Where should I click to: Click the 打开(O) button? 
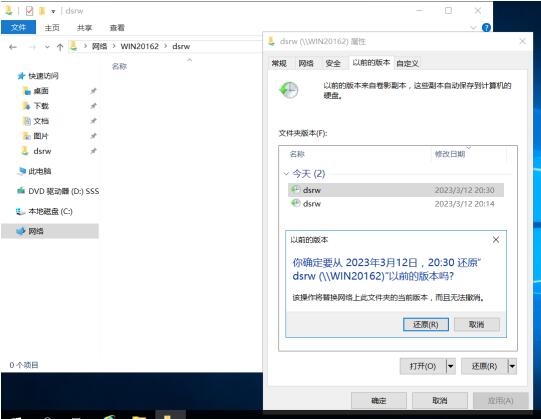[423, 366]
